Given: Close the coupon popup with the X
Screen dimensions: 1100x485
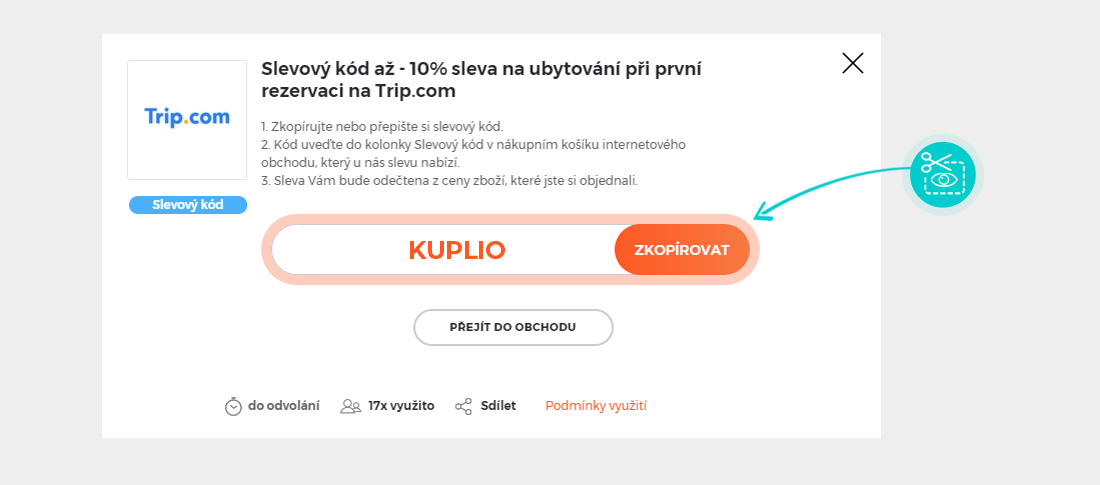Looking at the screenshot, I should click(852, 64).
